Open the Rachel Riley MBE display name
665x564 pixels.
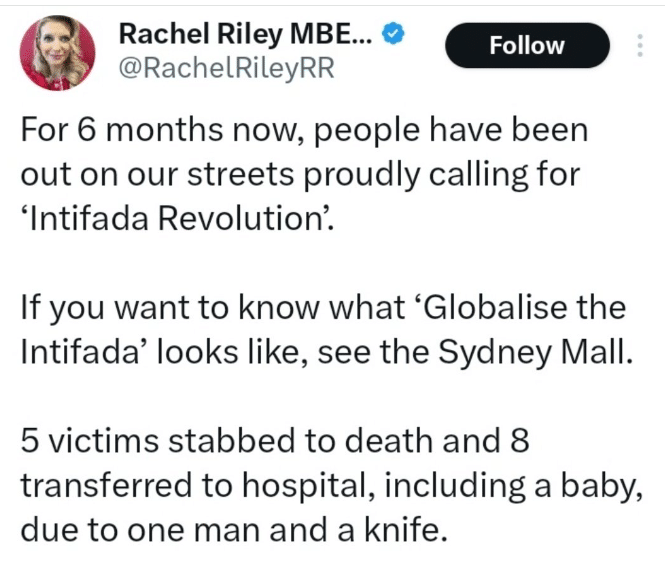tap(246, 34)
